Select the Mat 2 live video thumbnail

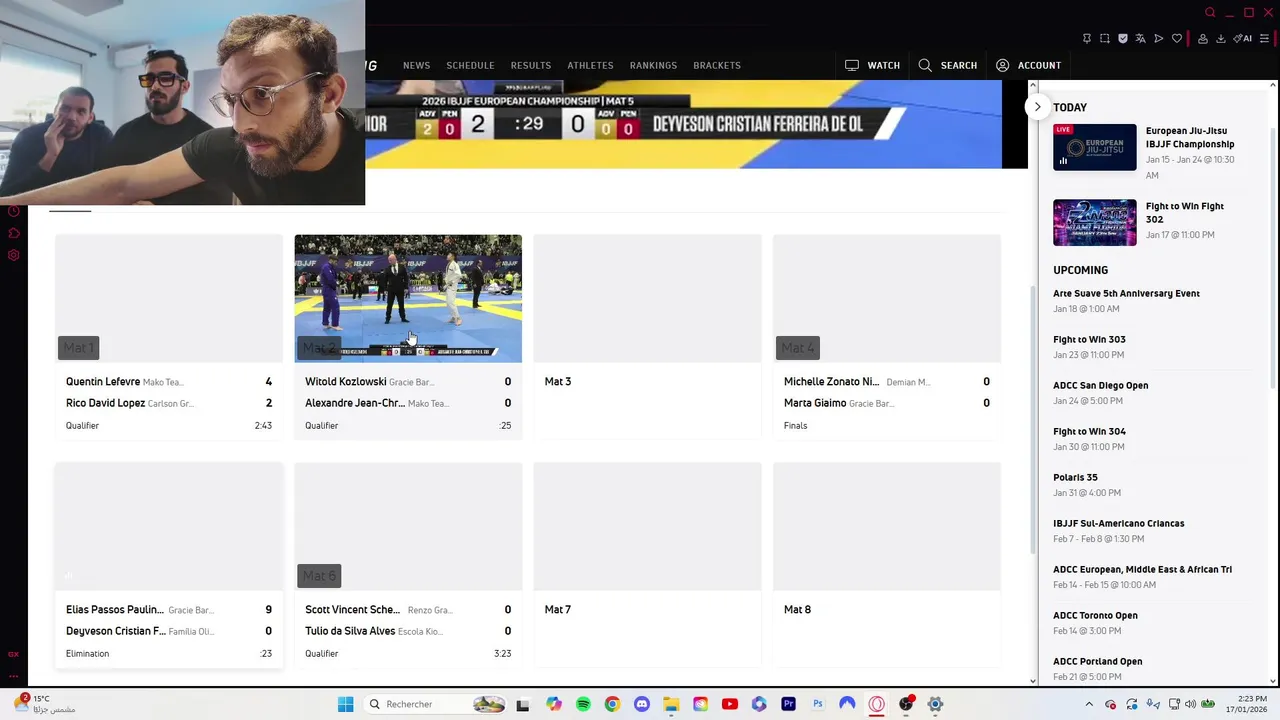click(x=408, y=298)
